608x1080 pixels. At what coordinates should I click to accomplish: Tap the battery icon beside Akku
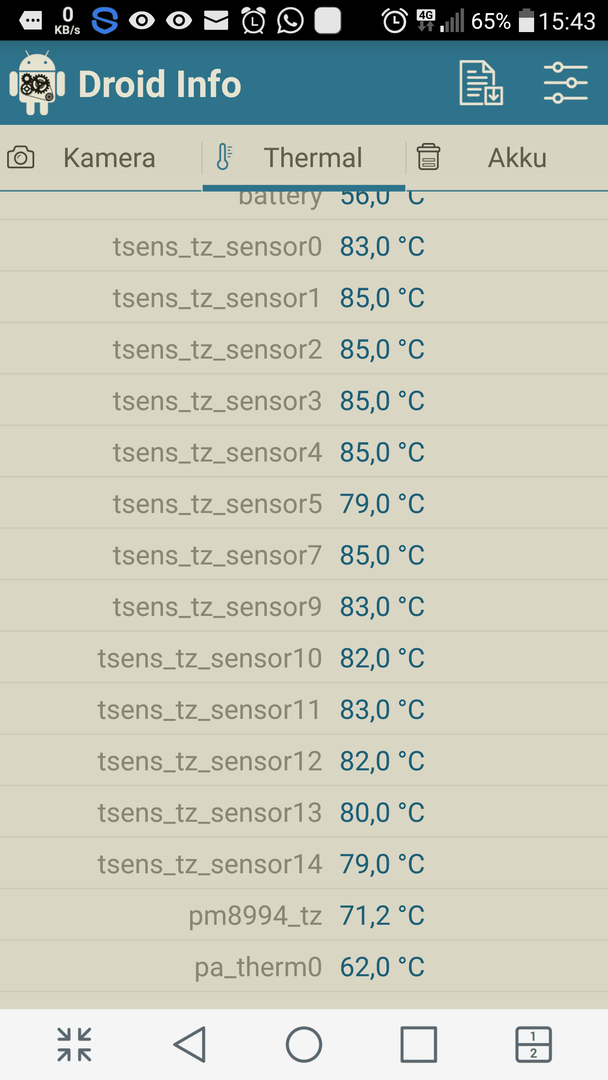[x=428, y=157]
